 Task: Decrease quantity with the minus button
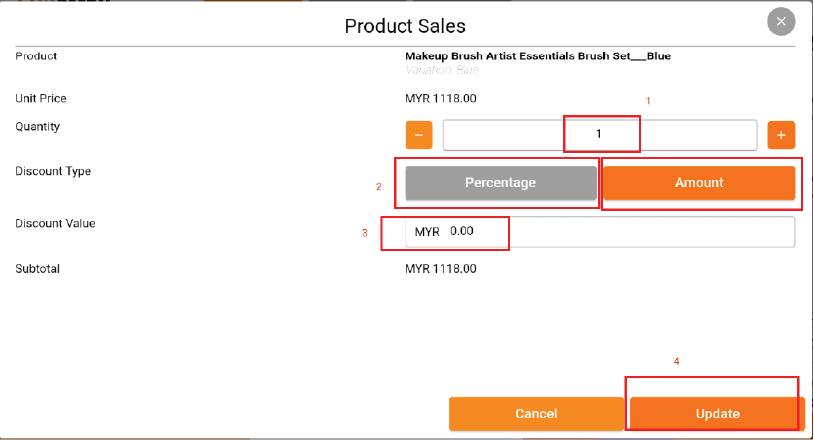pyautogui.click(x=419, y=135)
